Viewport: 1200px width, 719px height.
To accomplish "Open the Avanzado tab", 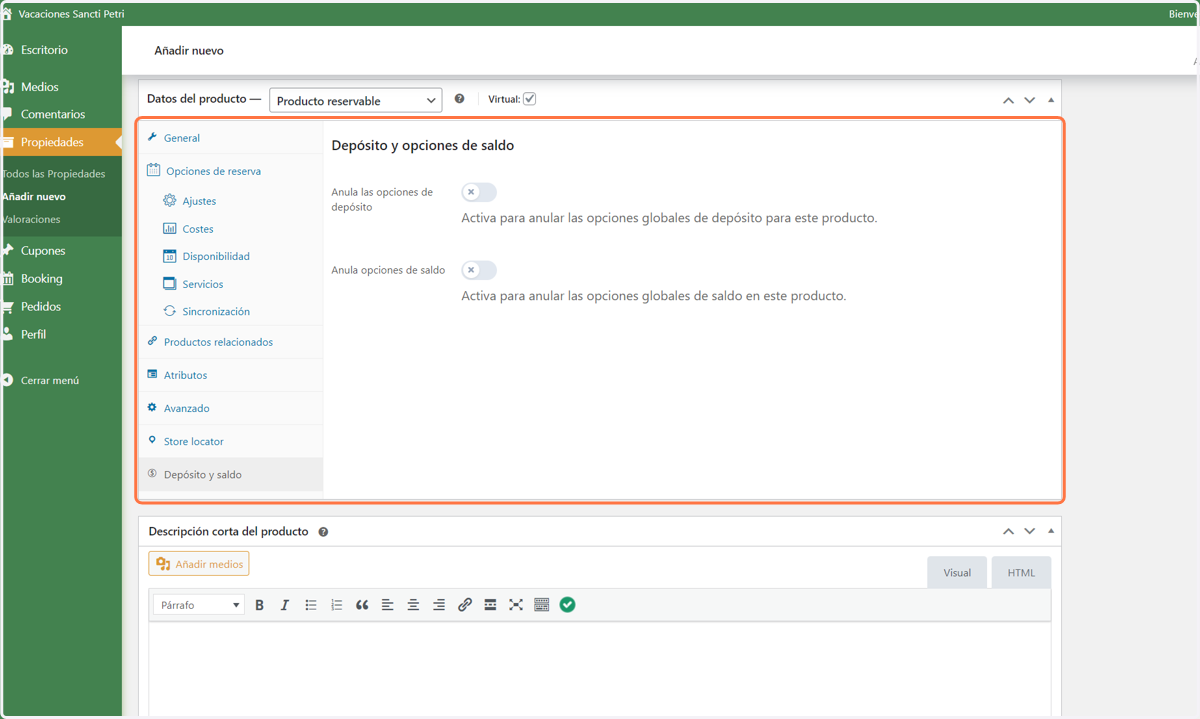I will 230,408.
